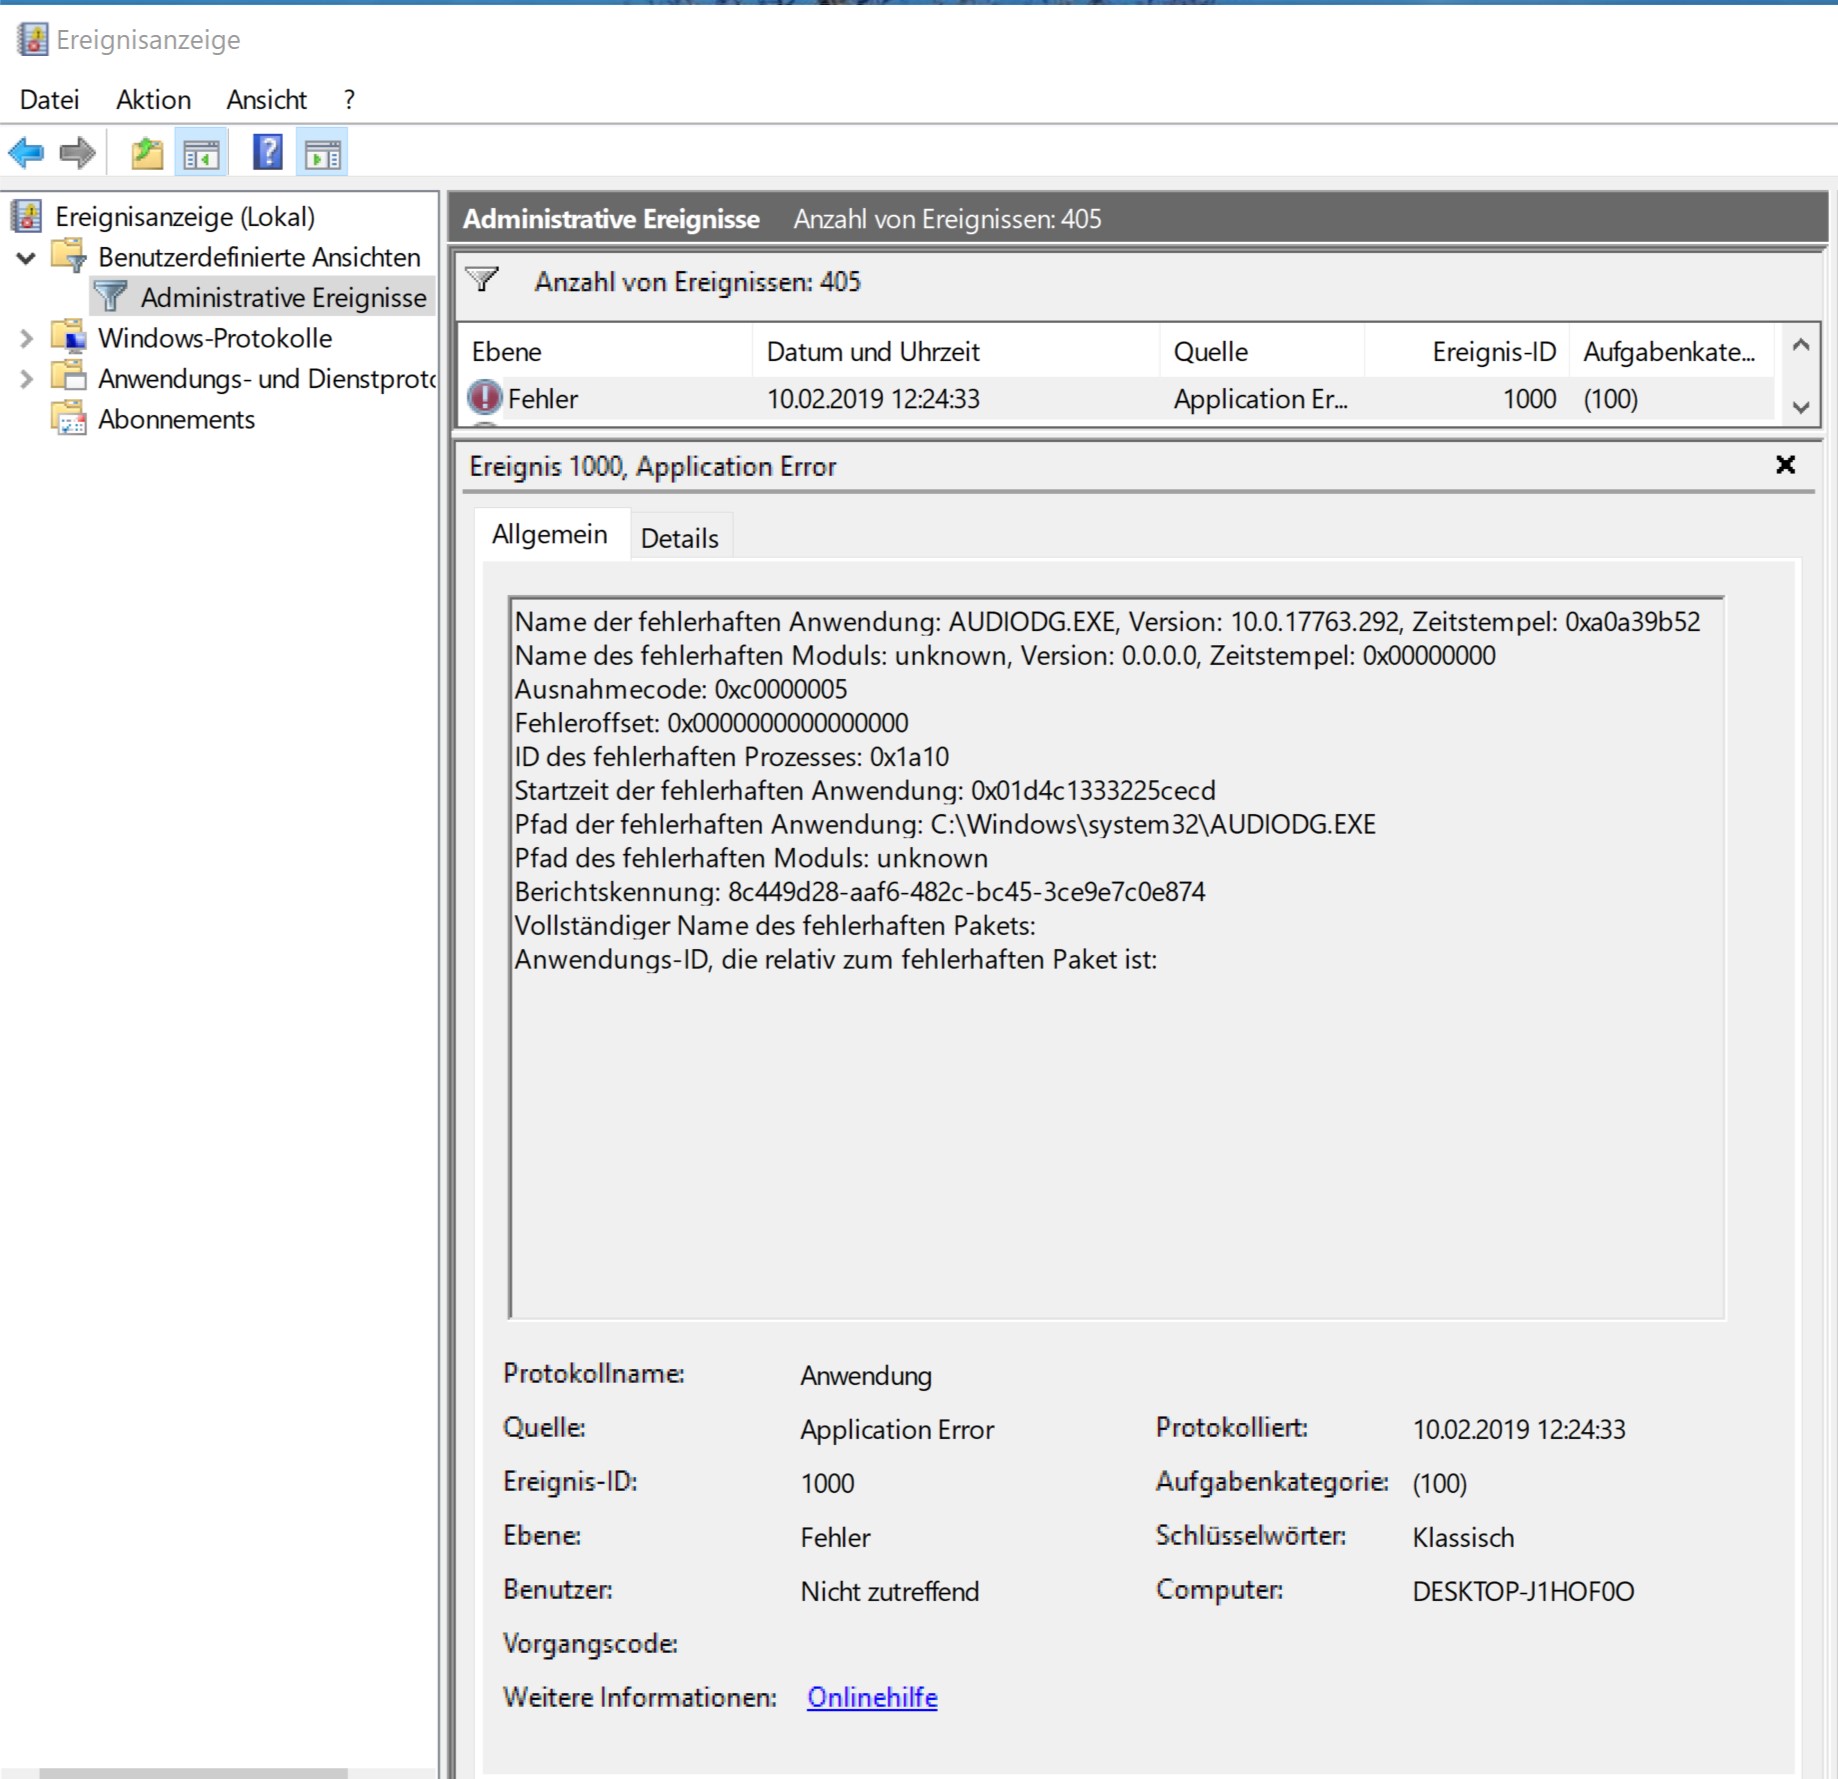Sort by Aufgabenkategorie column header
Viewport: 1838px width, 1779px height.
(x=1671, y=351)
